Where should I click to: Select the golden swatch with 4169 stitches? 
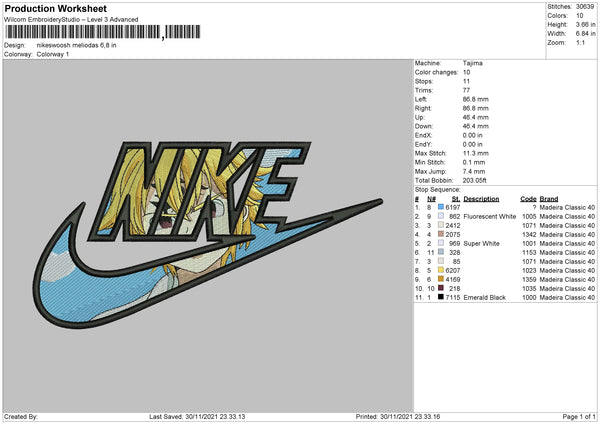coord(442,279)
